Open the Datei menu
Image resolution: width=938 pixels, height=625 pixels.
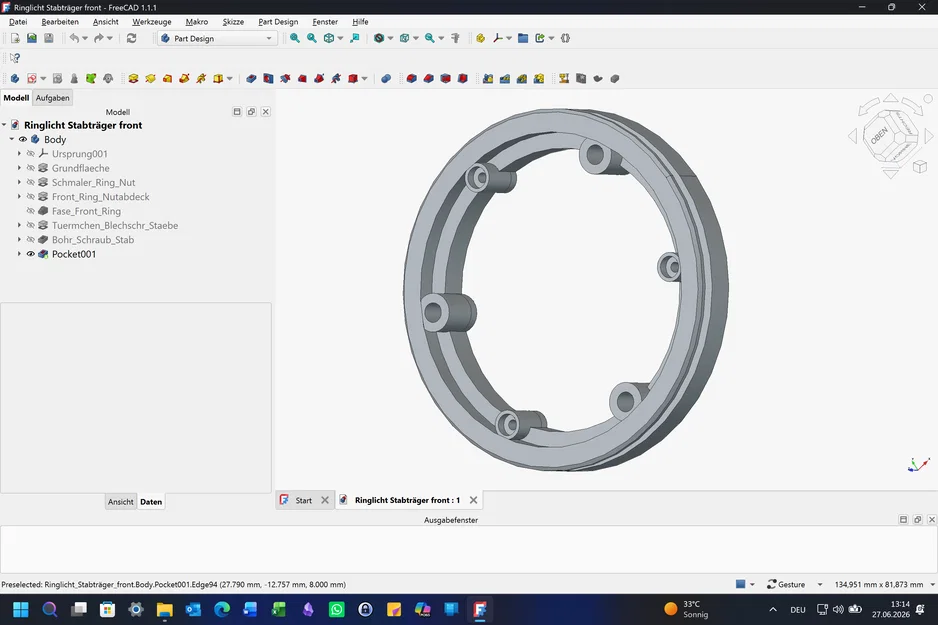(18, 22)
